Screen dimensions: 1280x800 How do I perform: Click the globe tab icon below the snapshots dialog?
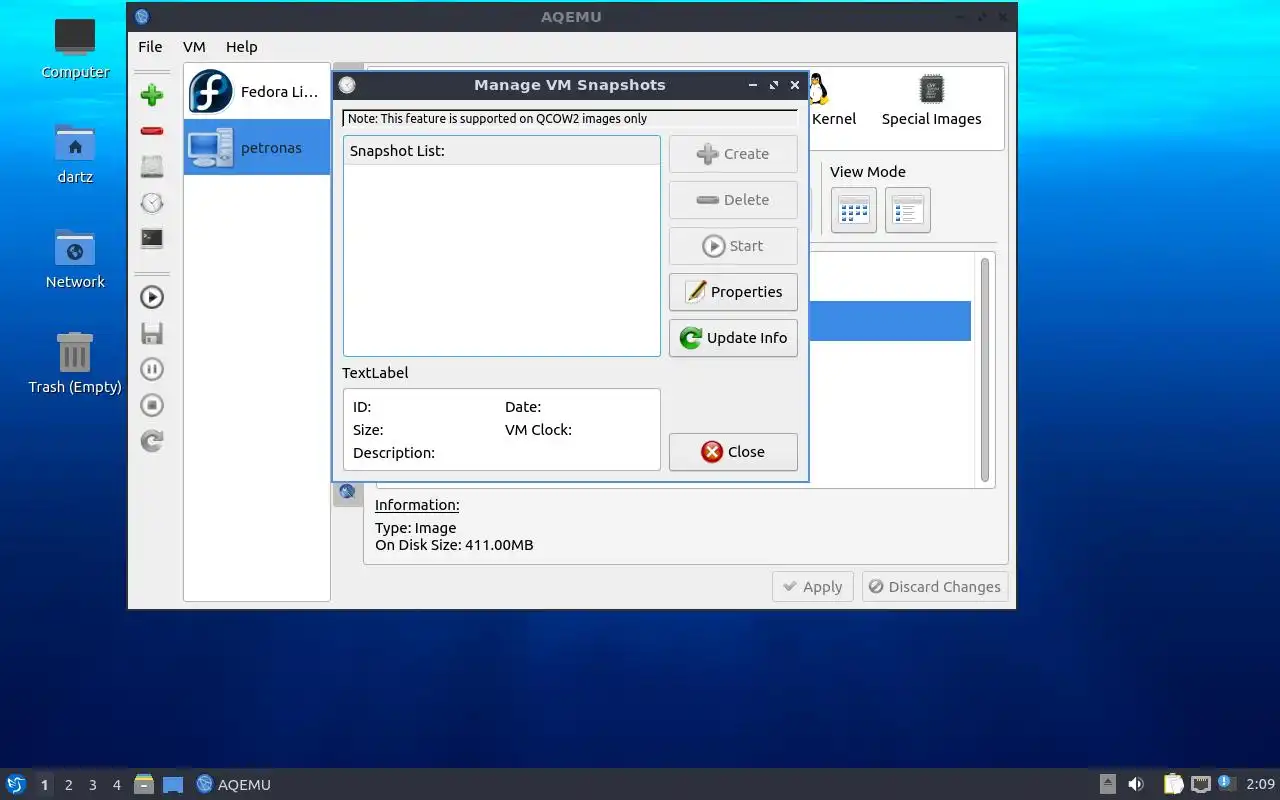(347, 492)
